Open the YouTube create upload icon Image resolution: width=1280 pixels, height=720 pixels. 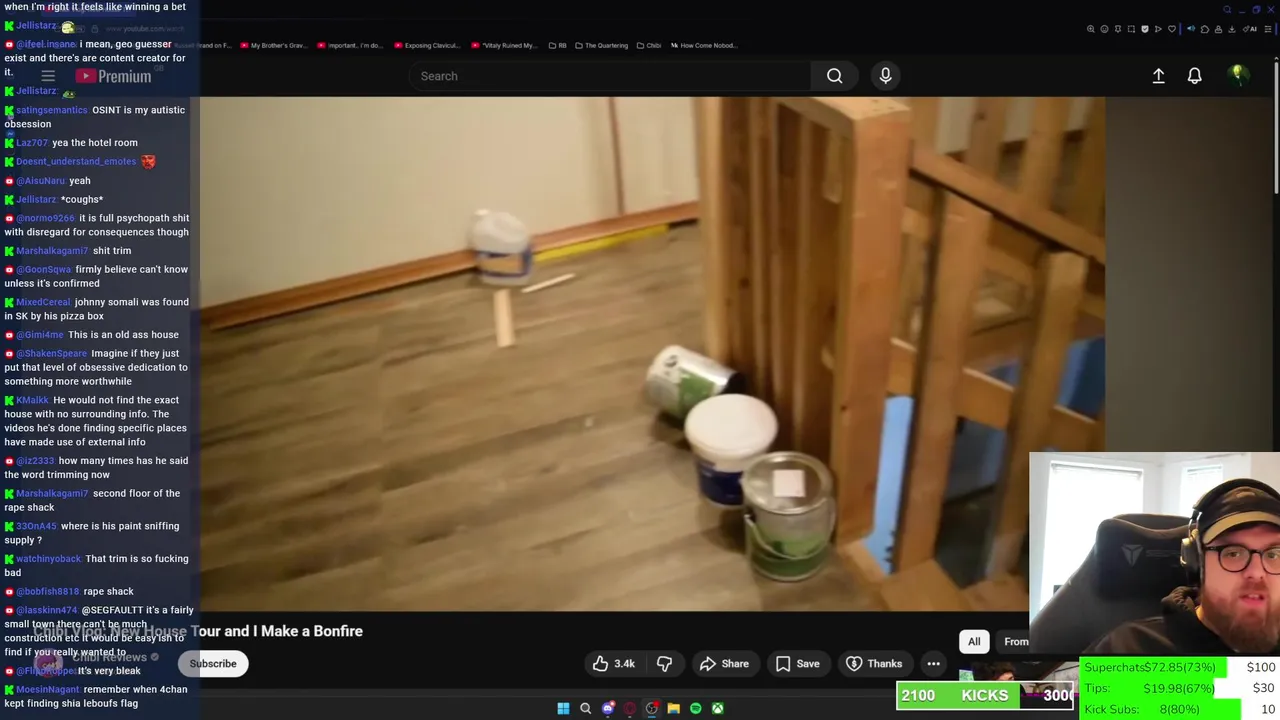point(1158,76)
